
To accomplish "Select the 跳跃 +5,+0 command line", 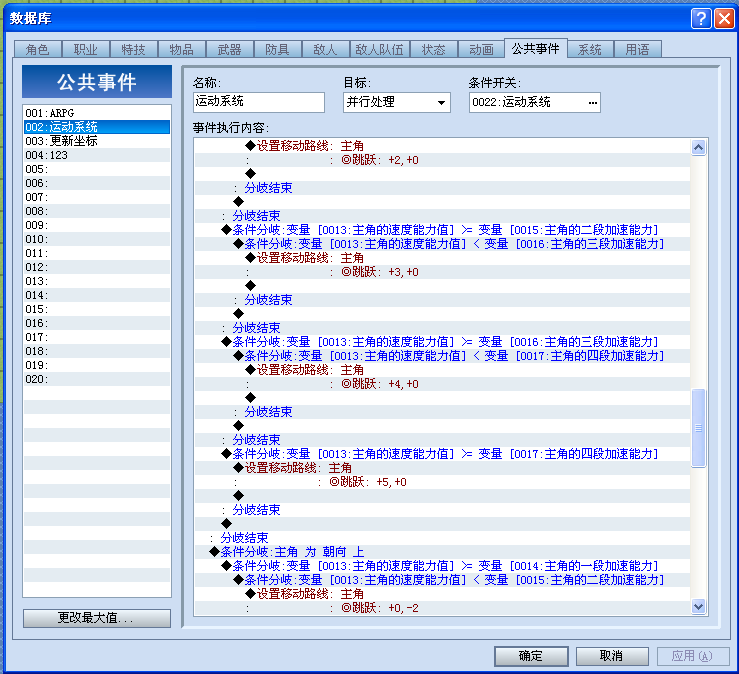I will click(x=442, y=482).
